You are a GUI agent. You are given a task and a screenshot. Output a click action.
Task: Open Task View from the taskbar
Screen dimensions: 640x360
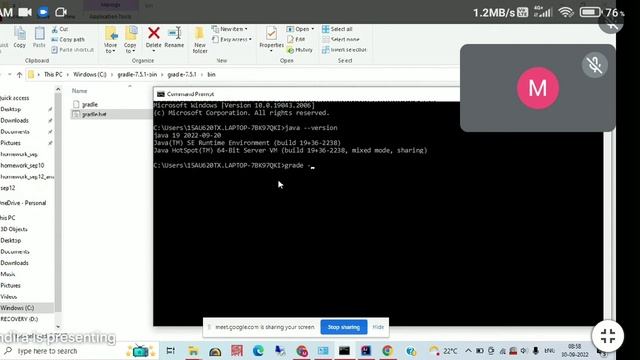point(171,351)
